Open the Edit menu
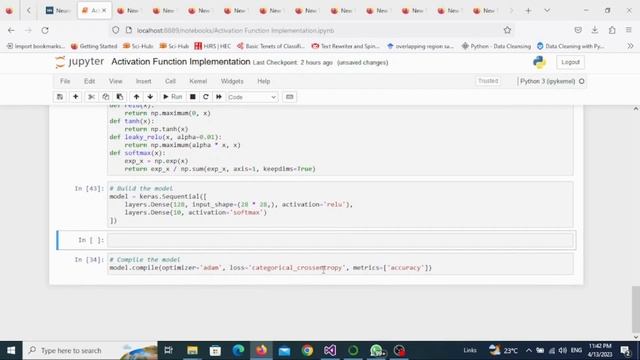 click(89, 81)
